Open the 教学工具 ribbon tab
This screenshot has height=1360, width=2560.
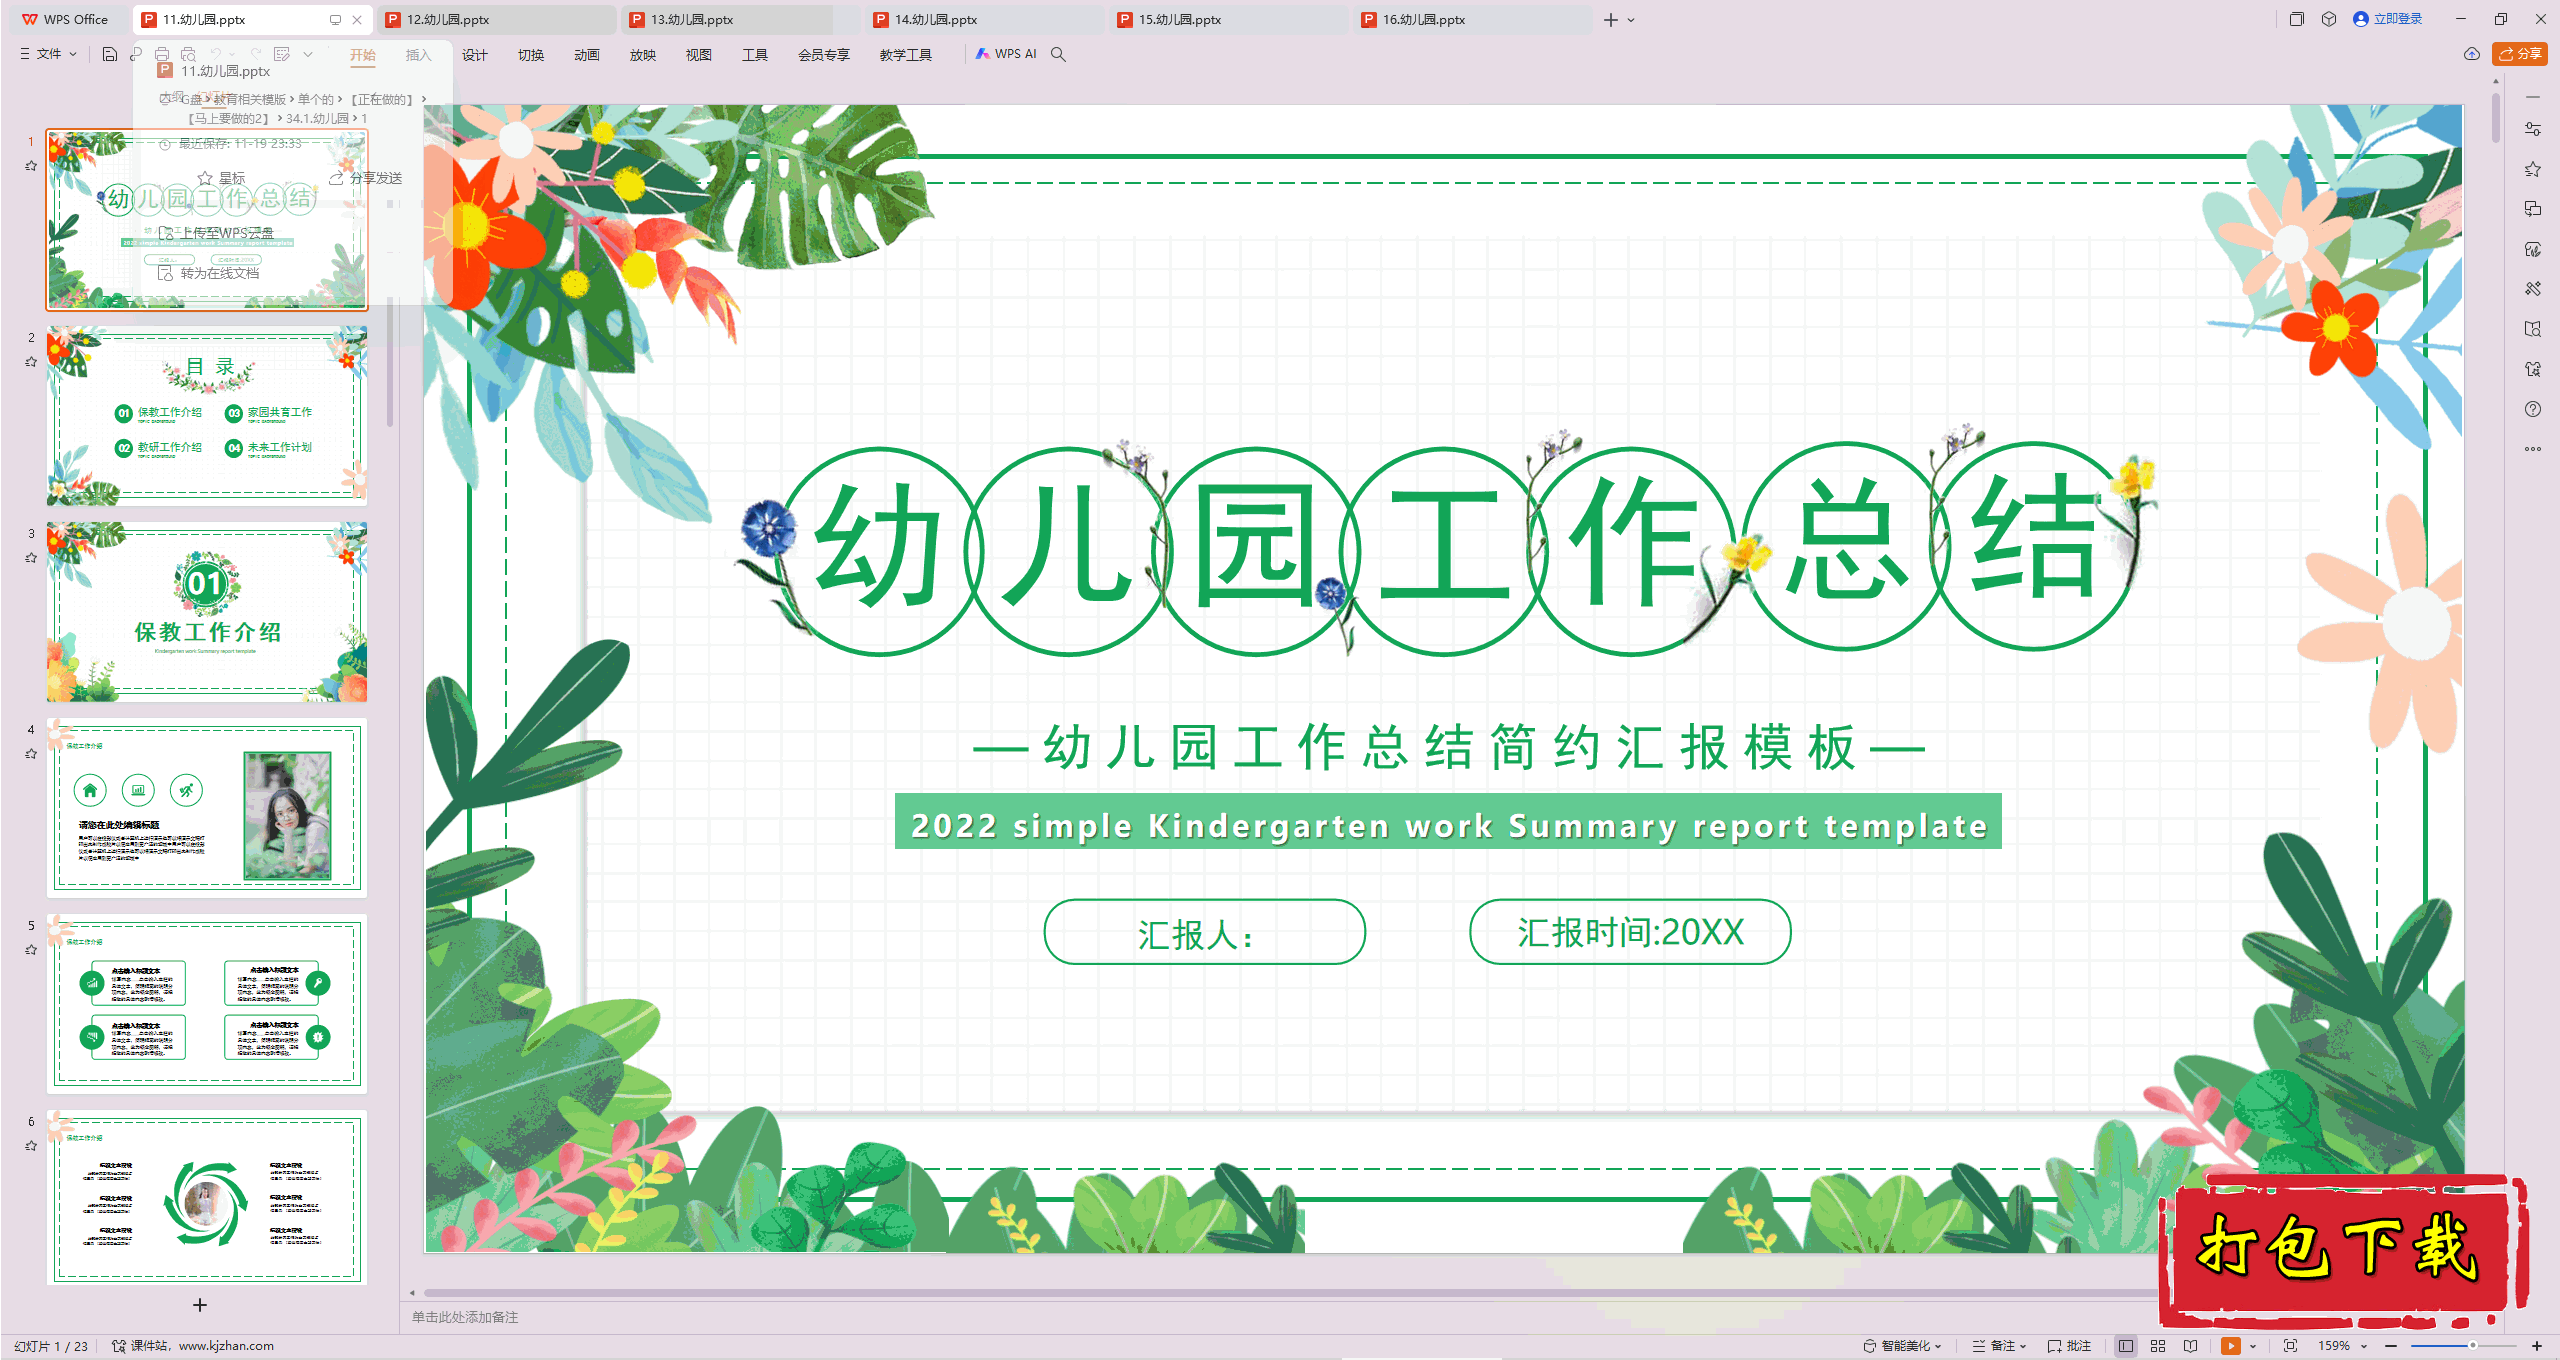coord(906,55)
